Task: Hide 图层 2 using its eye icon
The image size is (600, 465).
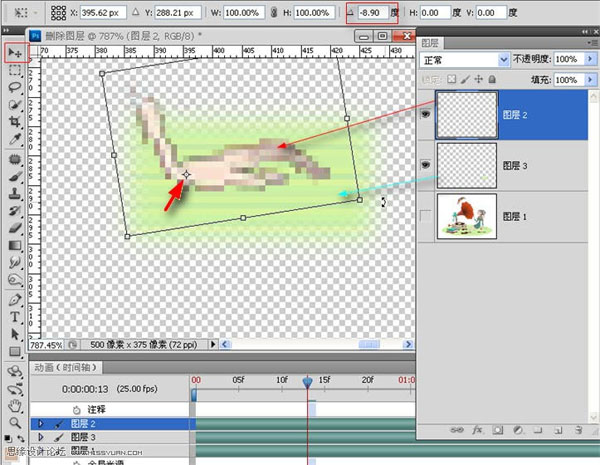Action: pyautogui.click(x=428, y=112)
